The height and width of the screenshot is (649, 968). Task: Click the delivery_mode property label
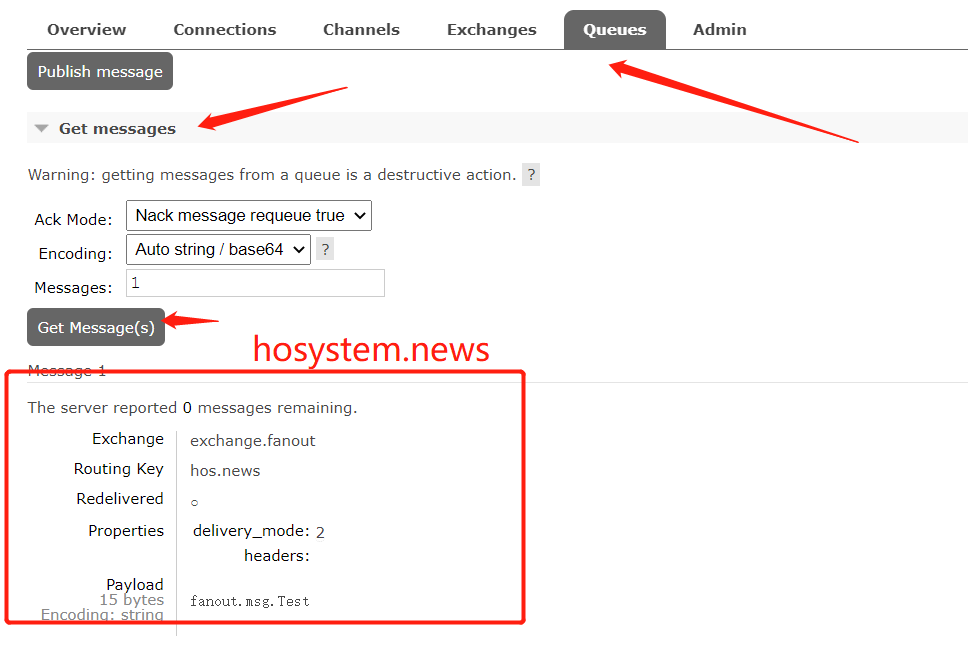[x=251, y=531]
